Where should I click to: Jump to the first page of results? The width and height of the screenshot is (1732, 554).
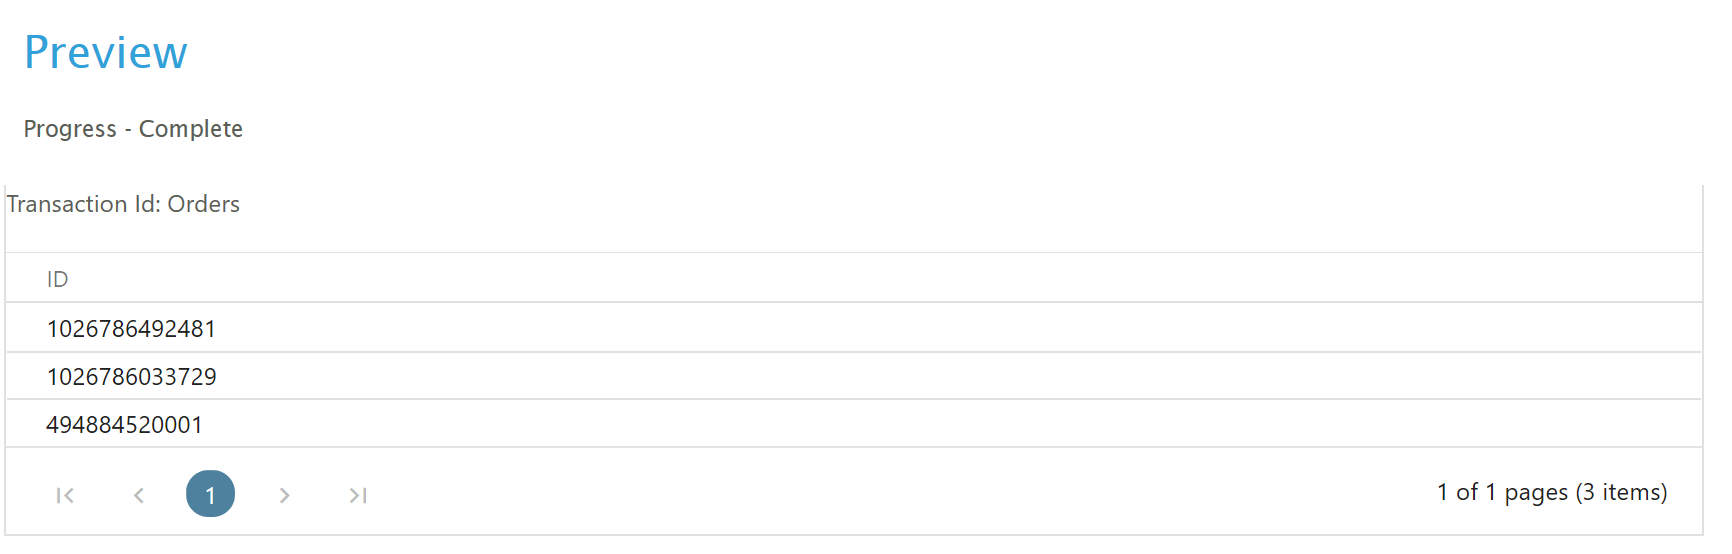click(65, 495)
